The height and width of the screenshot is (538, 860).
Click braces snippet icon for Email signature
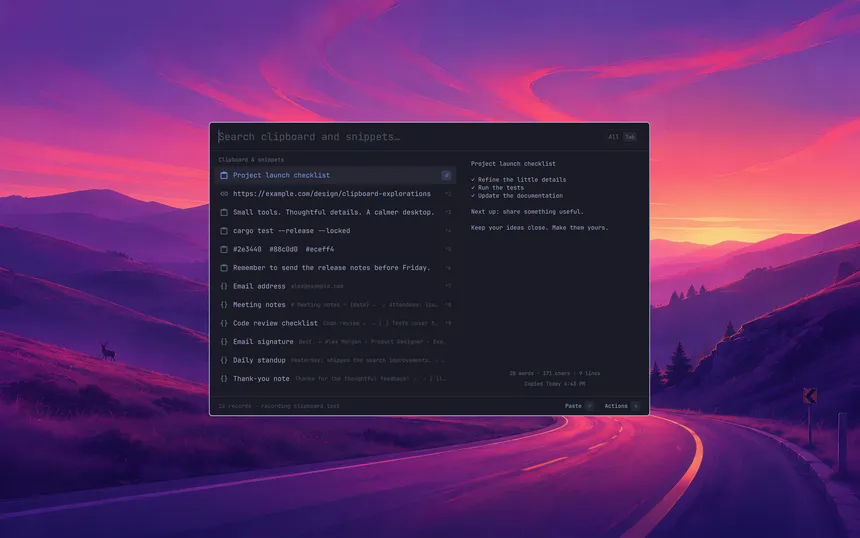coord(224,342)
